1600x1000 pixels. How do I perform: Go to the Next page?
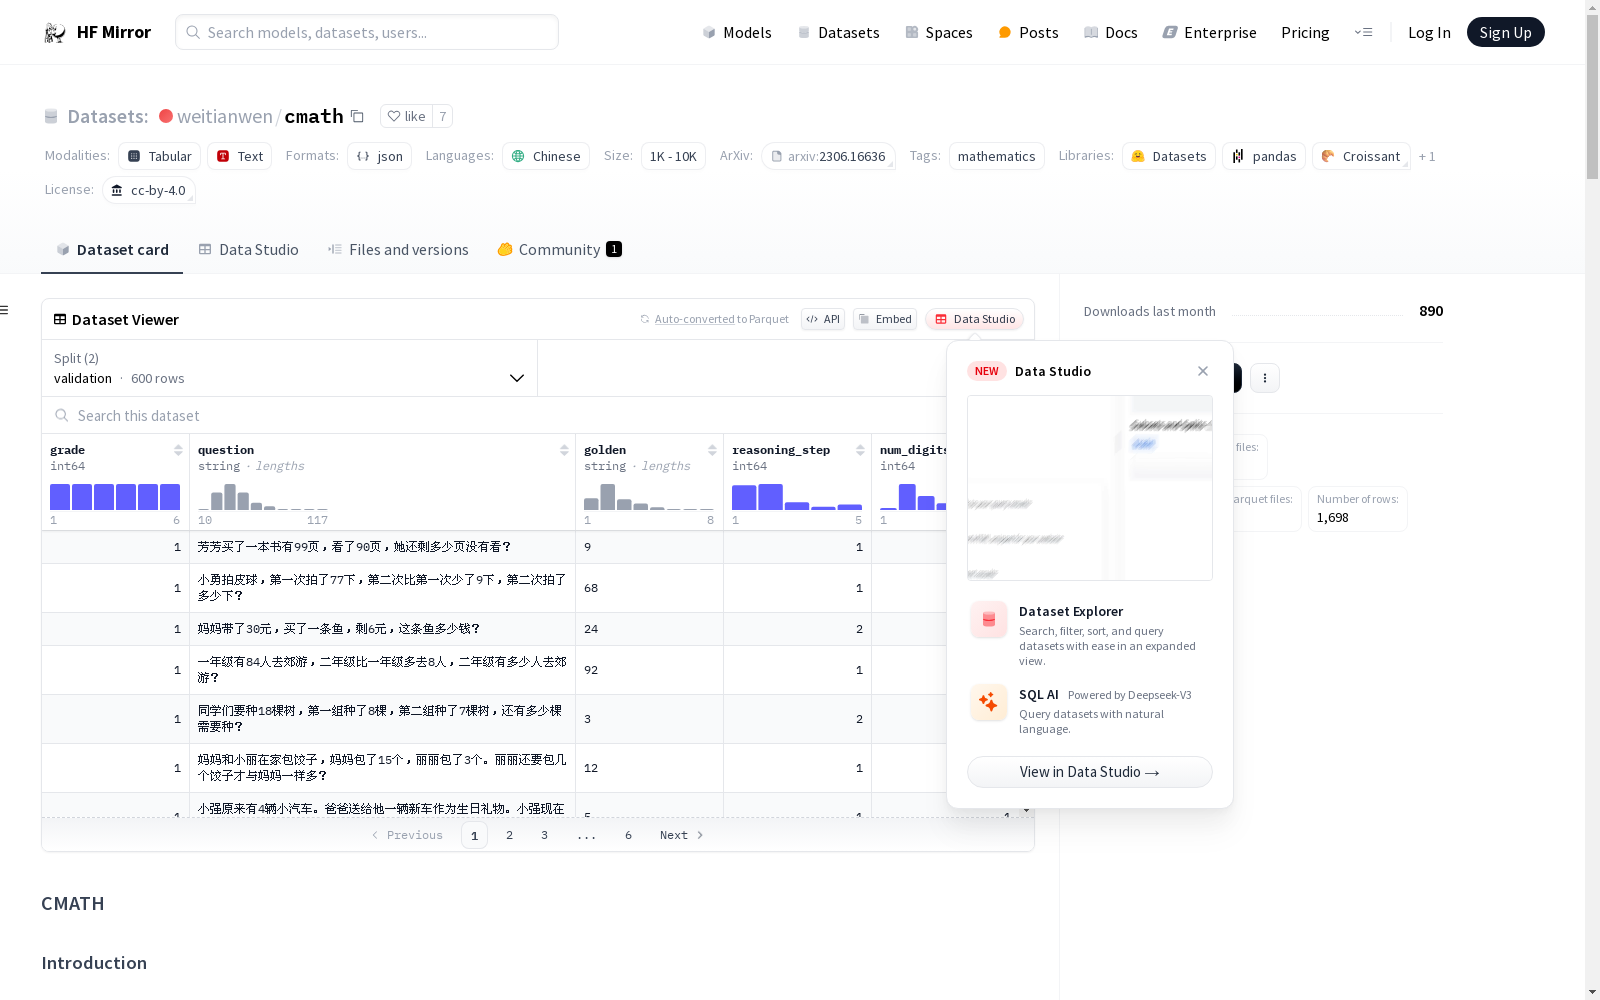tap(682, 835)
